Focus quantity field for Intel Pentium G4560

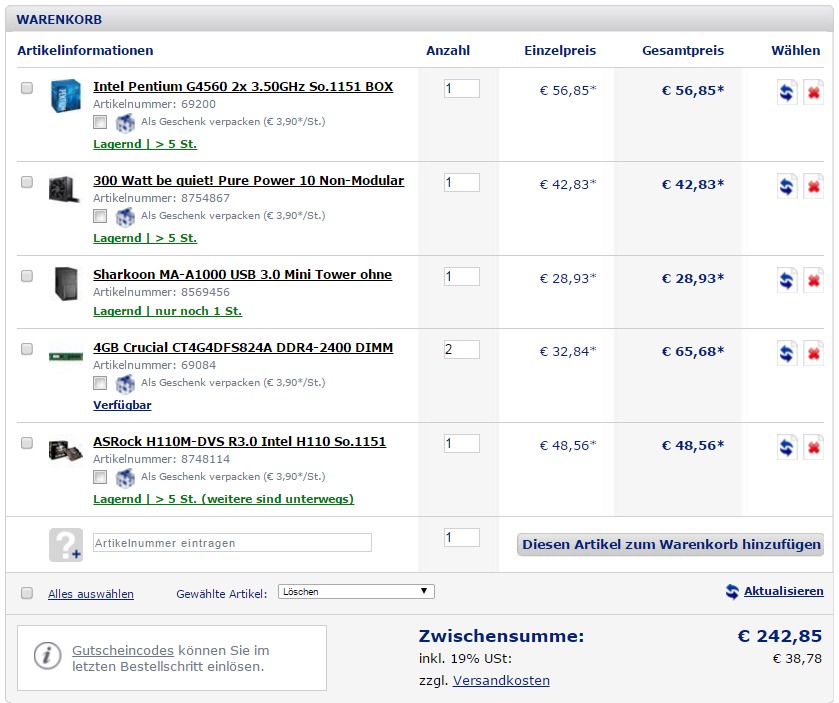click(x=461, y=89)
